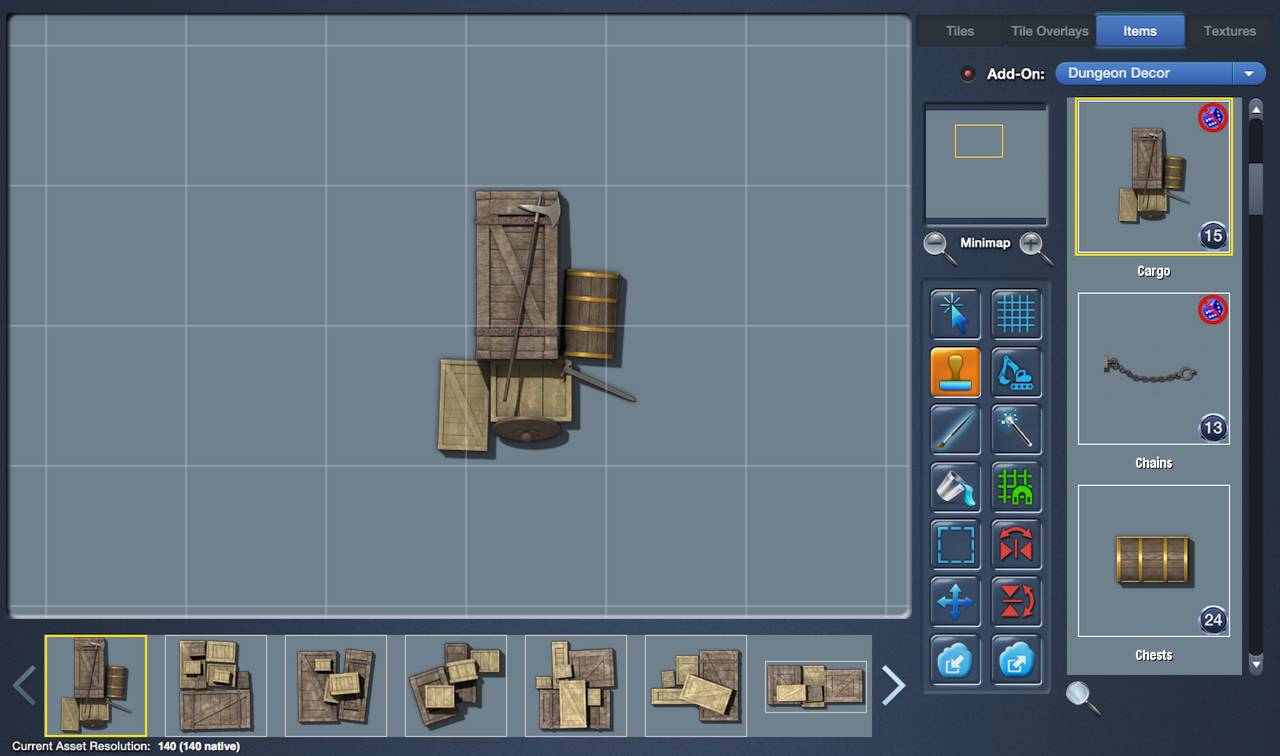Select the Chains item category
This screenshot has width=1280, height=756.
pyautogui.click(x=1154, y=369)
